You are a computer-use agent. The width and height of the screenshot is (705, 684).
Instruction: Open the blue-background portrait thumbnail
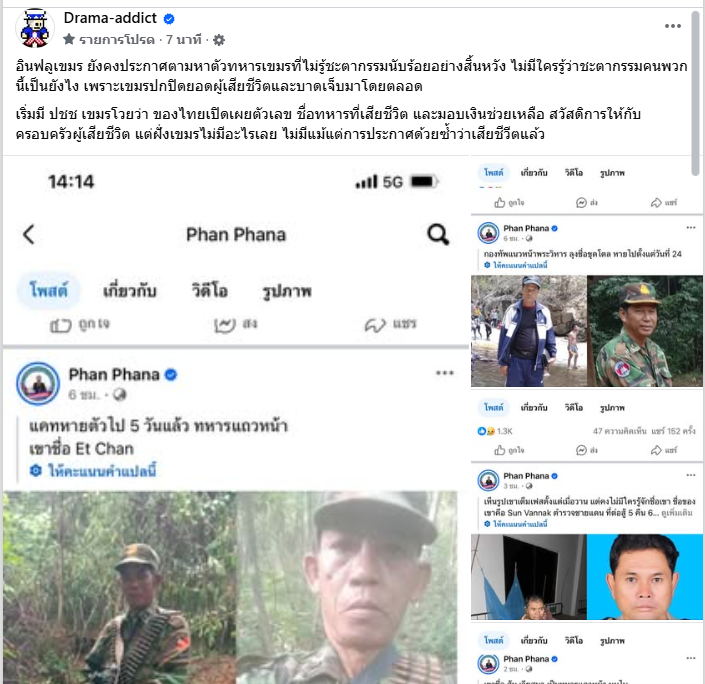(x=645, y=577)
